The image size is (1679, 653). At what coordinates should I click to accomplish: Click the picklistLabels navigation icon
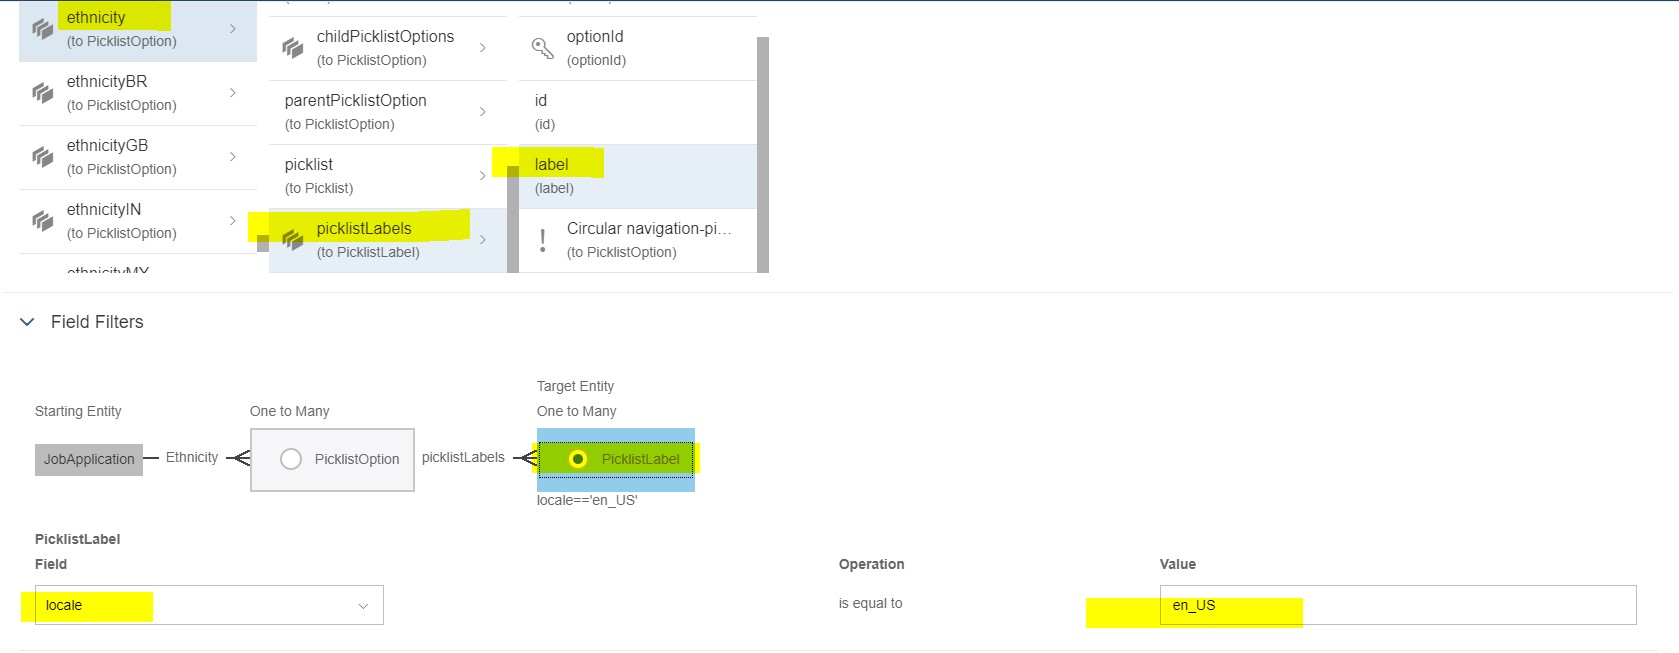point(292,240)
